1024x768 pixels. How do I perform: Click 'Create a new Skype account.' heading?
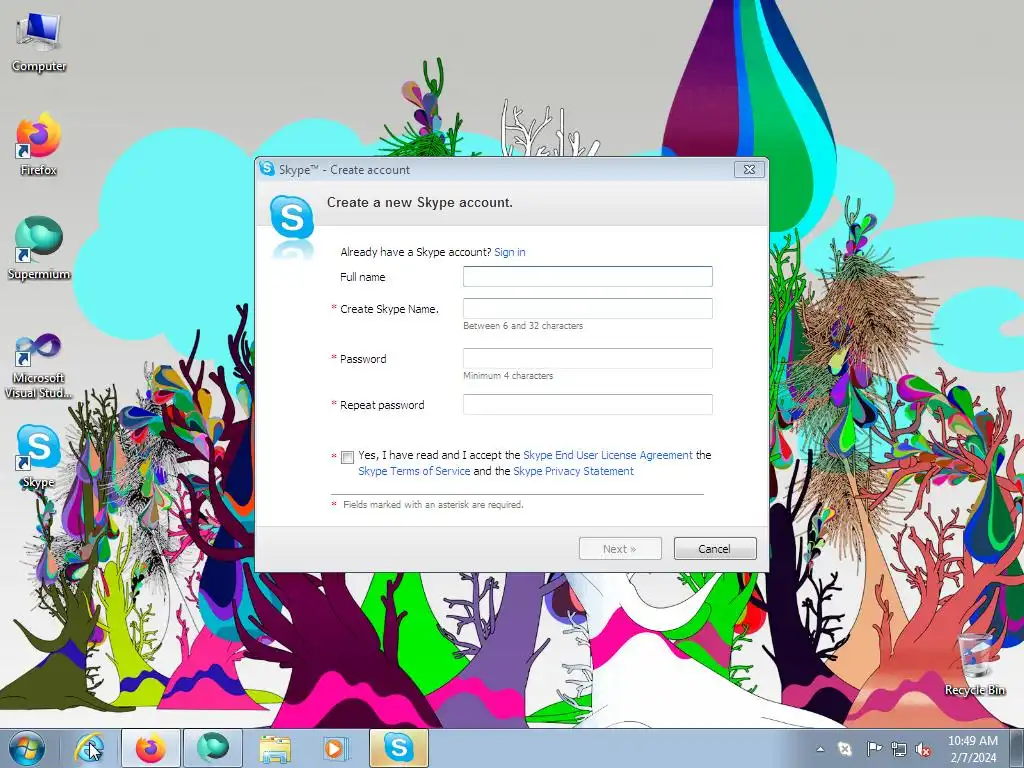pyautogui.click(x=420, y=202)
